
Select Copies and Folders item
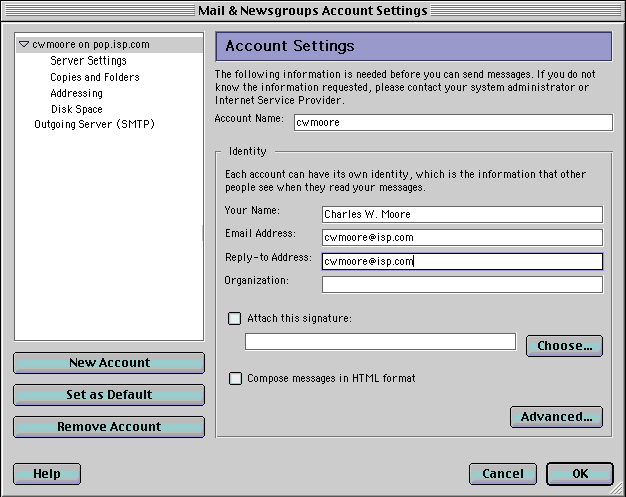click(x=94, y=77)
